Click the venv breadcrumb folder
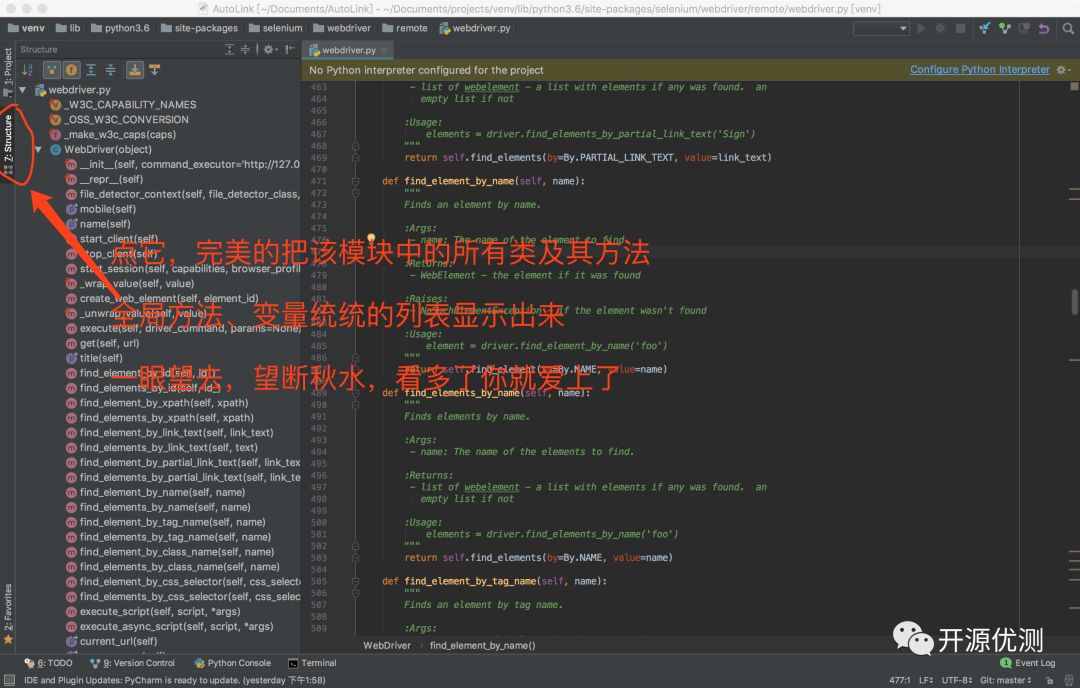The height and width of the screenshot is (688, 1080). pos(26,28)
